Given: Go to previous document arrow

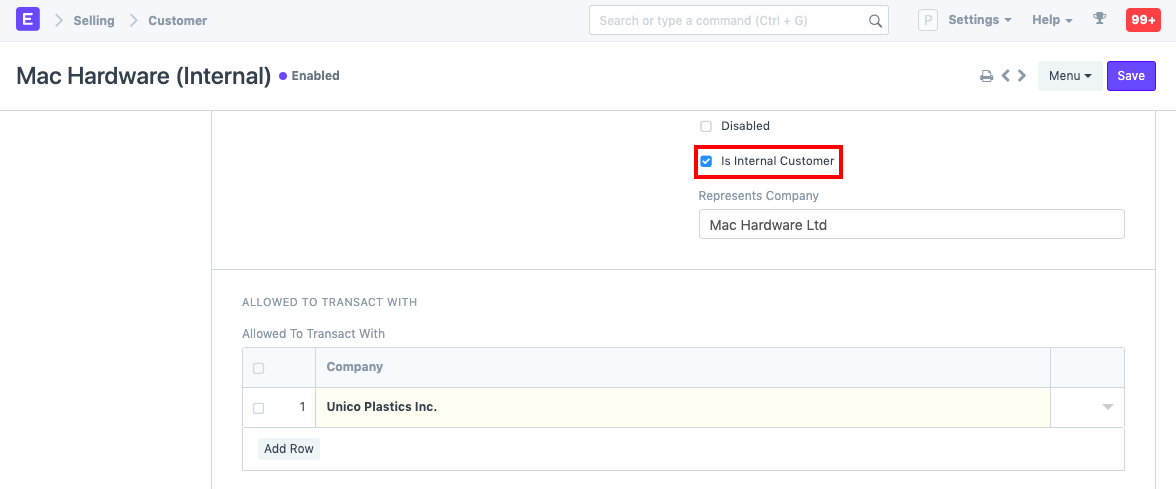Looking at the screenshot, I should click(1006, 76).
